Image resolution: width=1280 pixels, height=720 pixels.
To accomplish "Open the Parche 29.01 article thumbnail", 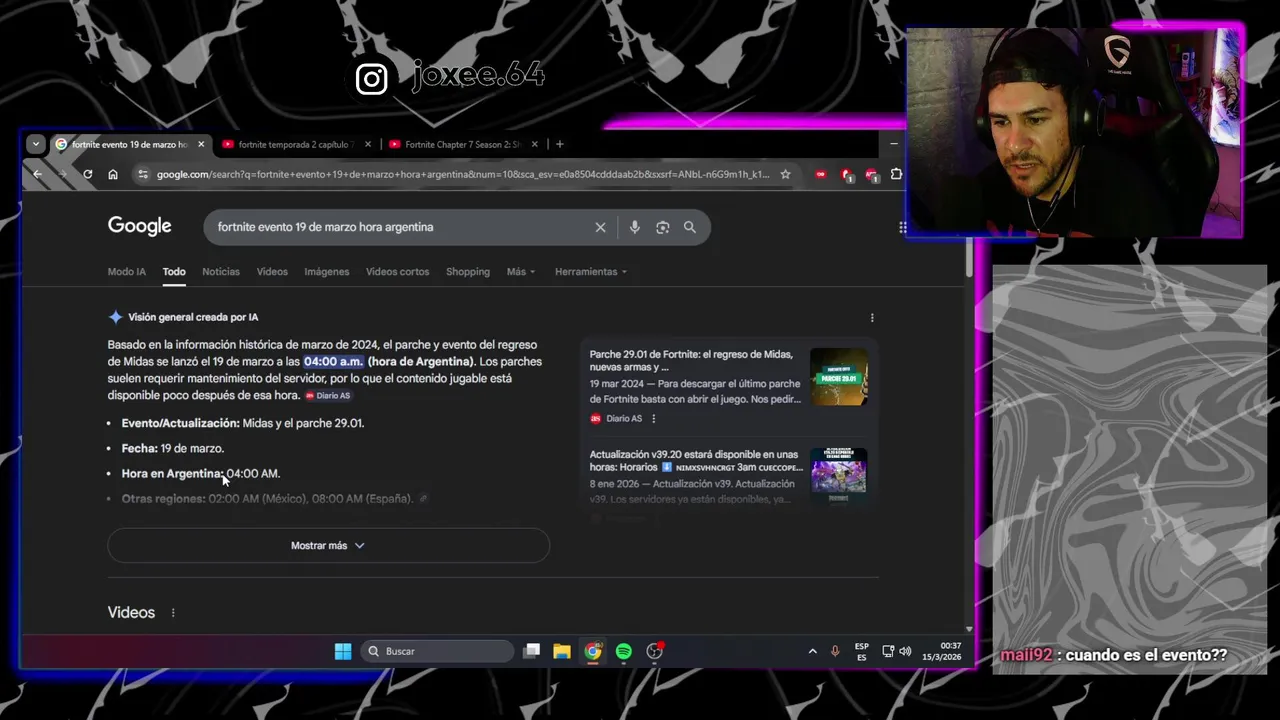I will coord(838,376).
